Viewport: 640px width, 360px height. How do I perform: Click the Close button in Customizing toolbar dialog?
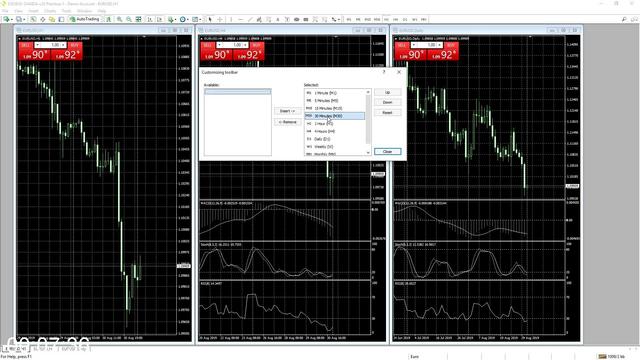(x=387, y=151)
